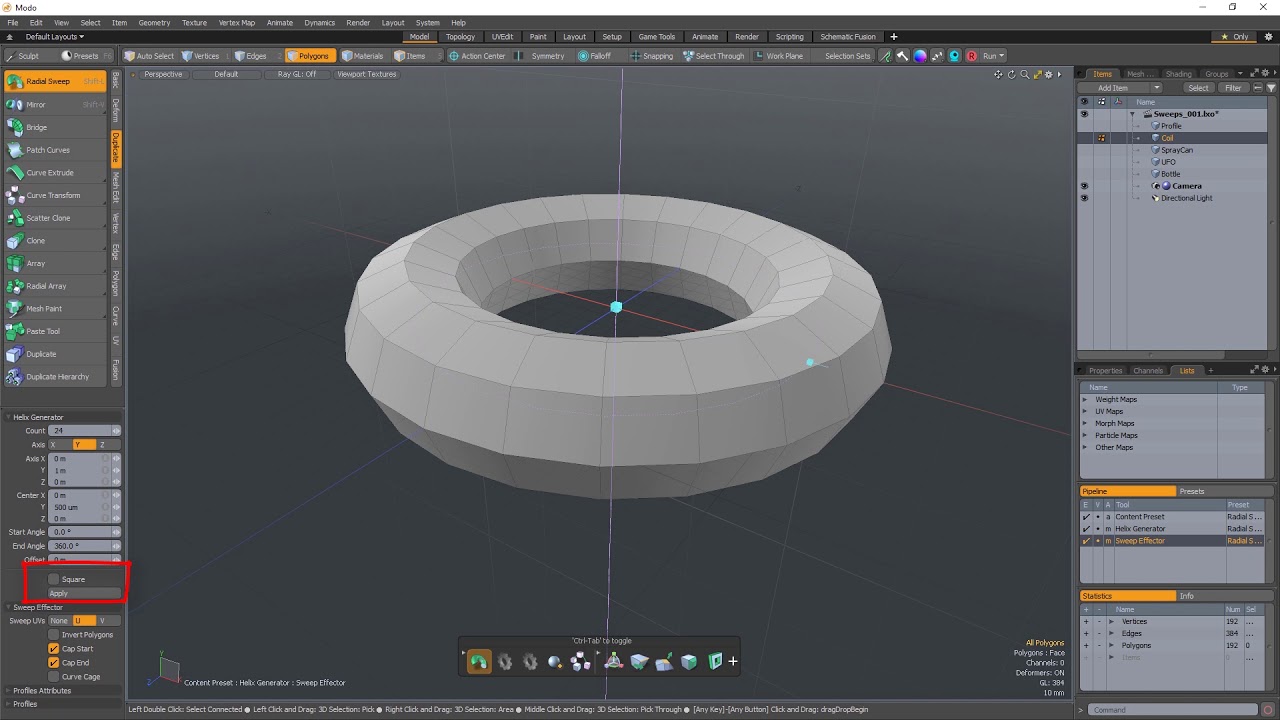Click the Apply button
The image size is (1280, 720).
85,593
